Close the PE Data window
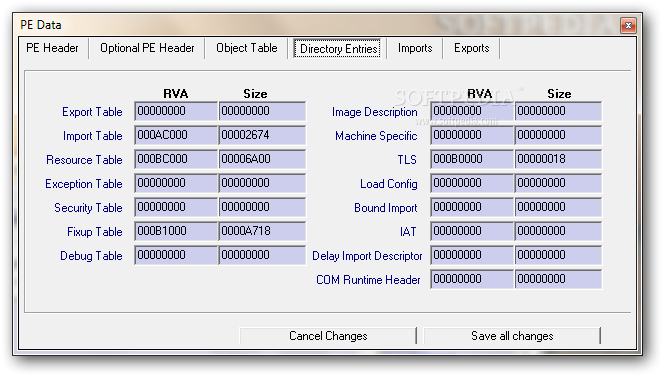The height and width of the screenshot is (376, 663). click(x=628, y=25)
